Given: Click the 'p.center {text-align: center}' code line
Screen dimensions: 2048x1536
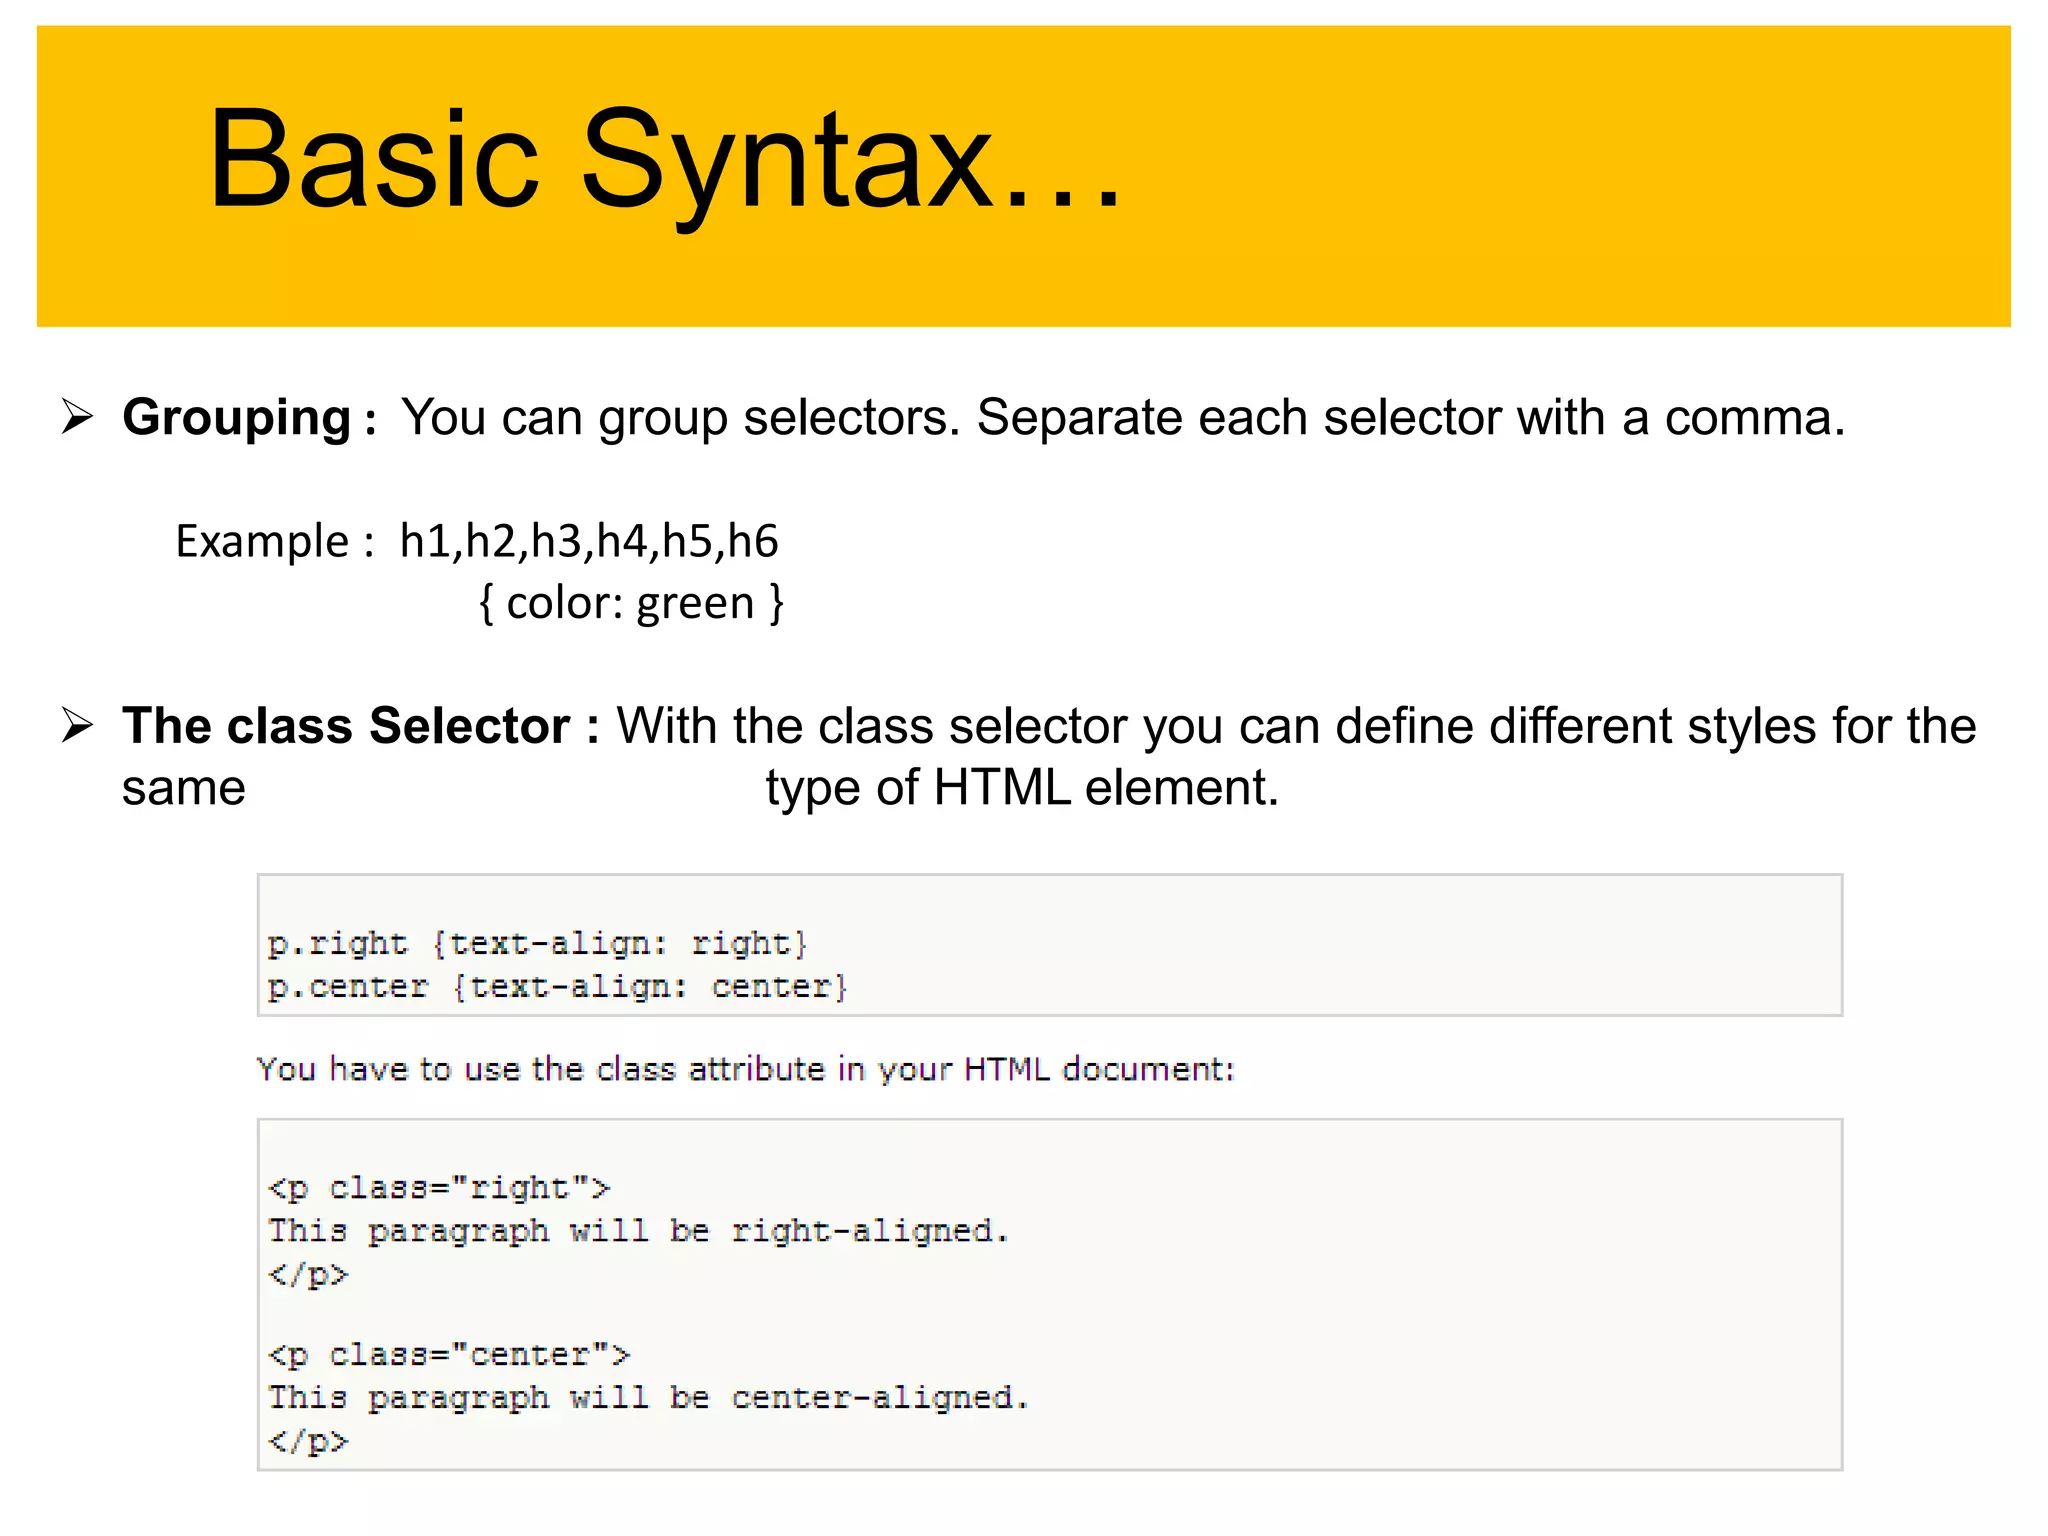Looking at the screenshot, I should 558,987.
